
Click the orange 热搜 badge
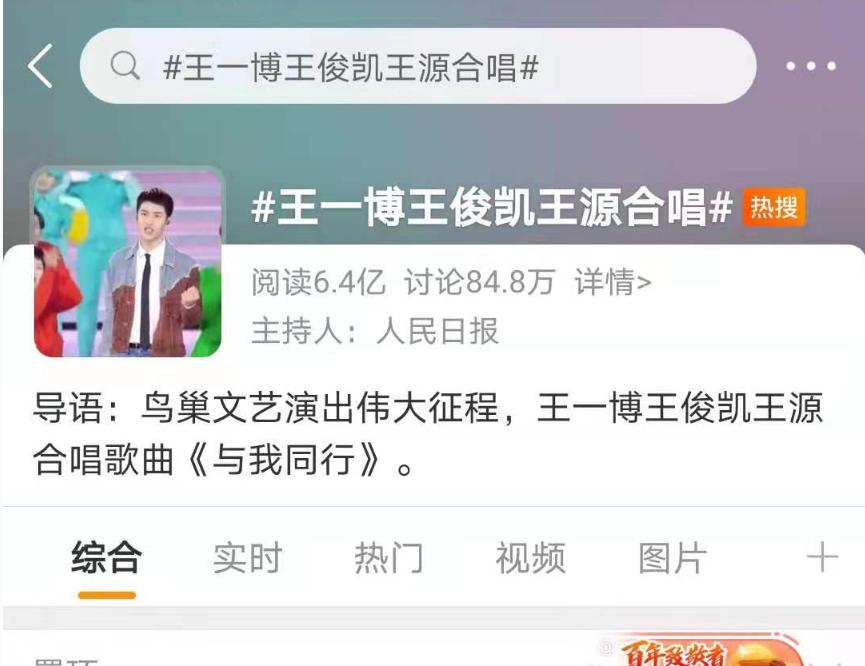[x=773, y=207]
